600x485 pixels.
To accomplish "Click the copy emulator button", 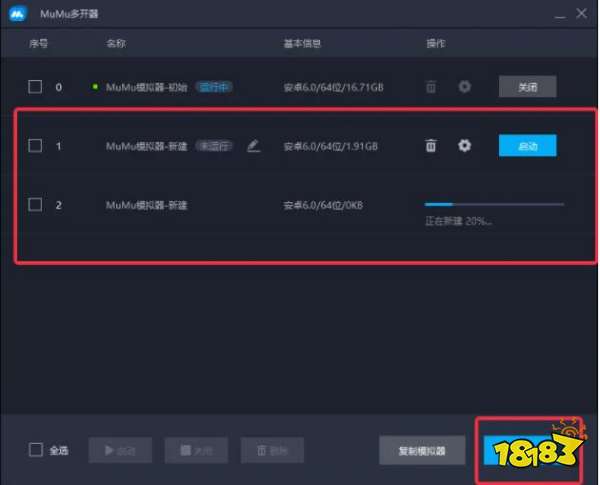I will 422,451.
